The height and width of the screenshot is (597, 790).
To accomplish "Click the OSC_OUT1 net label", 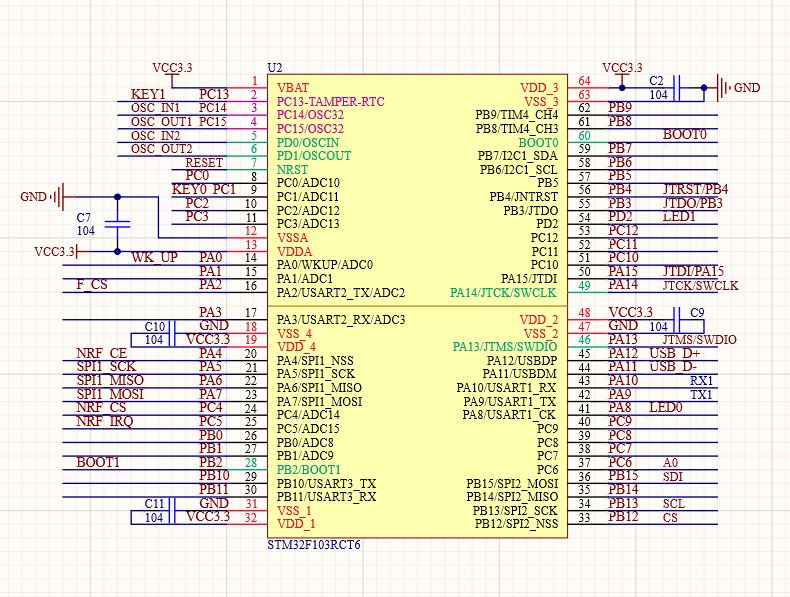I will pyautogui.click(x=161, y=122).
